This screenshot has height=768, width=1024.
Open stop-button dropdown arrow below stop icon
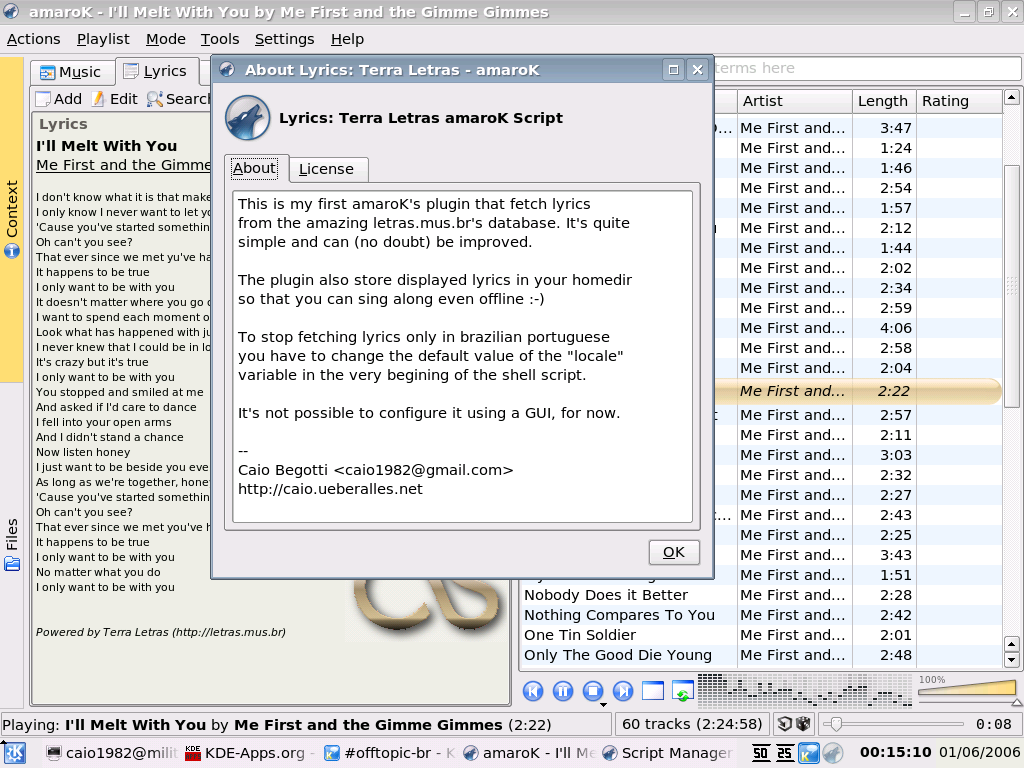point(603,705)
